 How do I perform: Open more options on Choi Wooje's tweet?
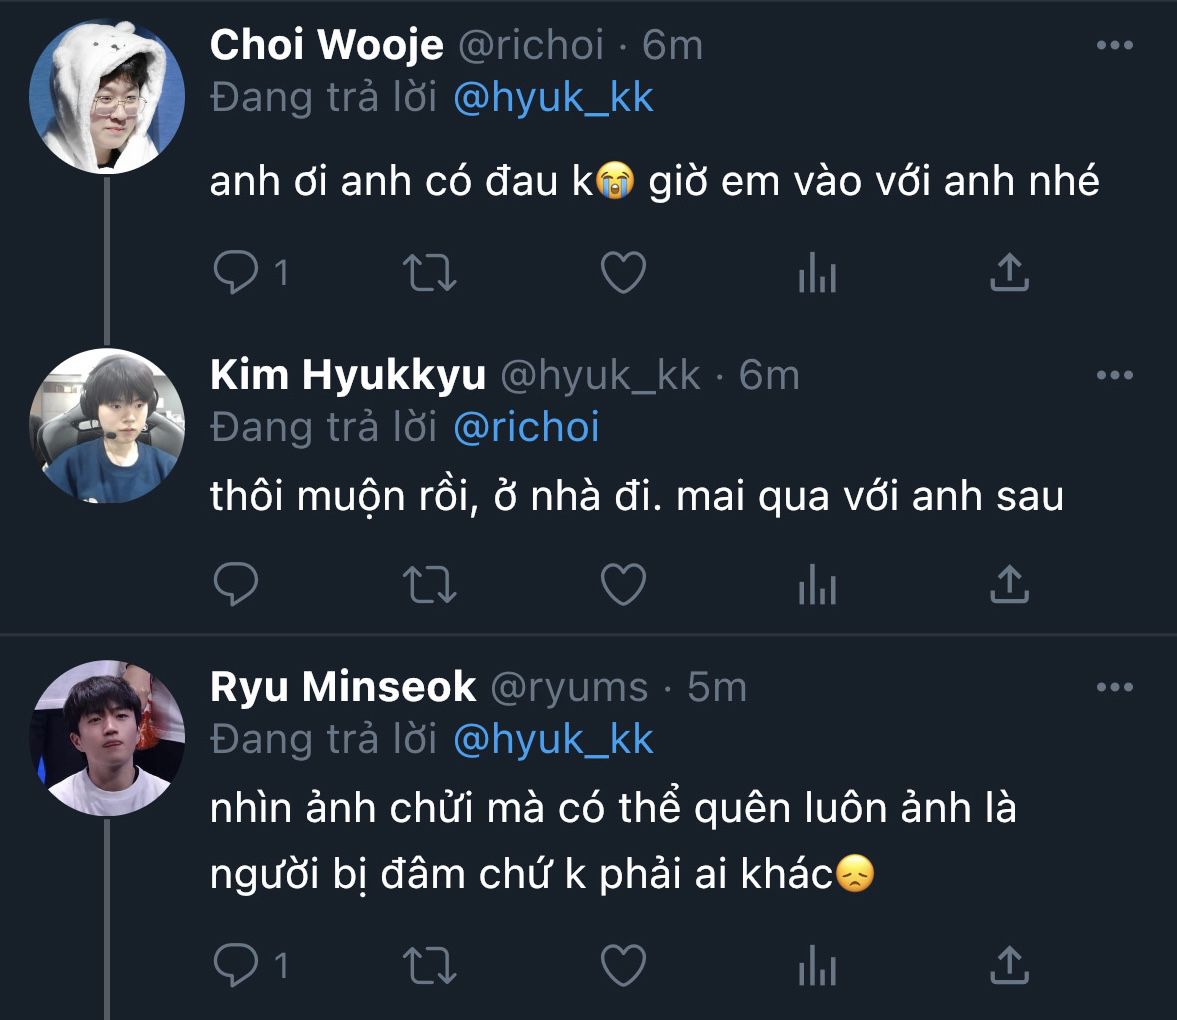click(1114, 46)
